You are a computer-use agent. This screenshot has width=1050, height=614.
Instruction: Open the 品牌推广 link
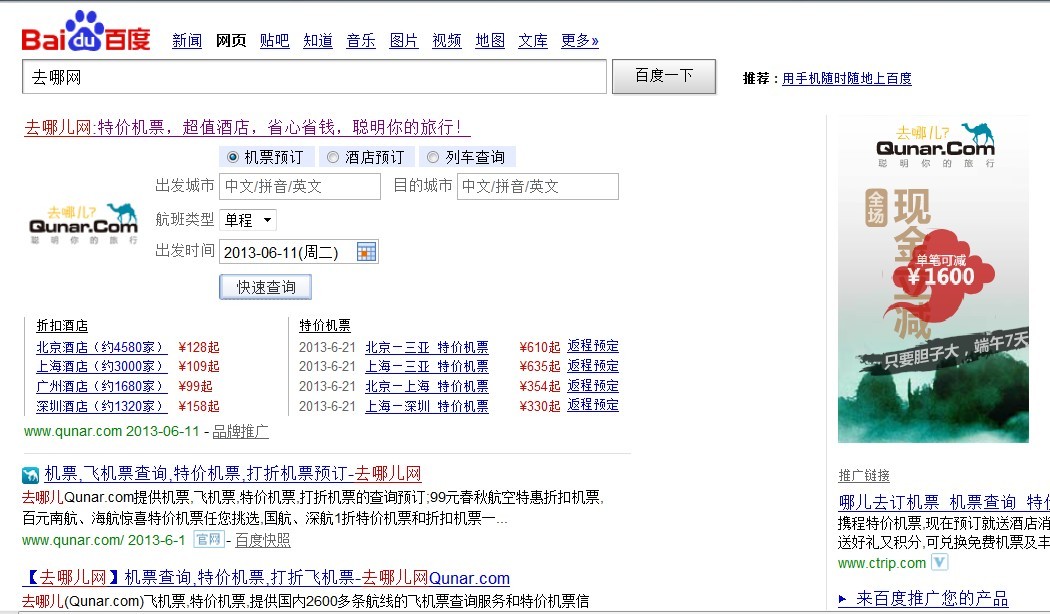coord(240,432)
